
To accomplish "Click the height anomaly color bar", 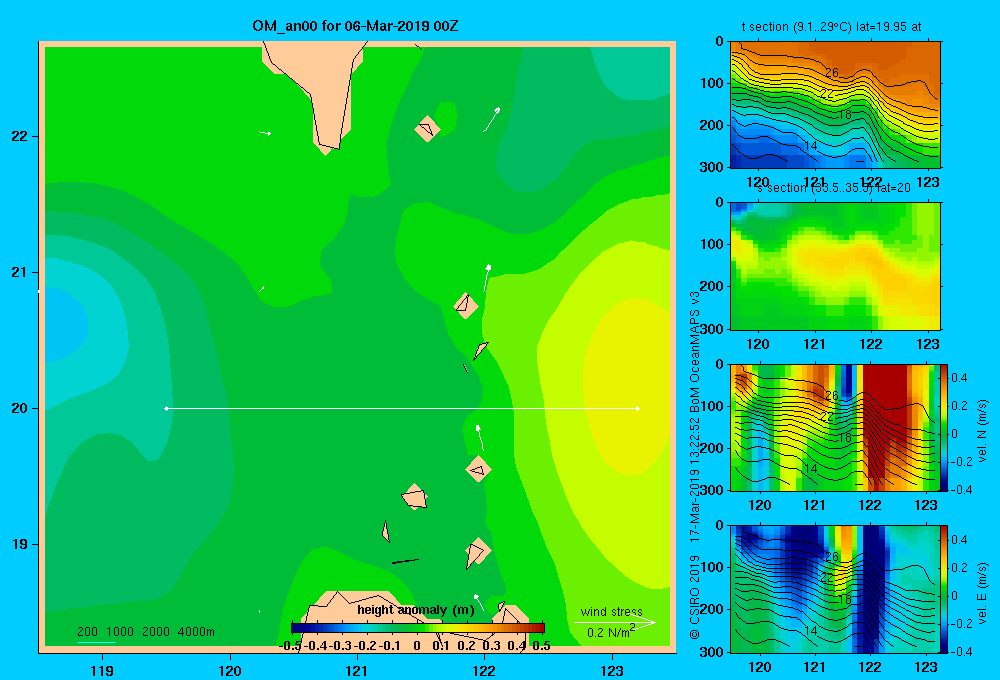I will tap(418, 628).
